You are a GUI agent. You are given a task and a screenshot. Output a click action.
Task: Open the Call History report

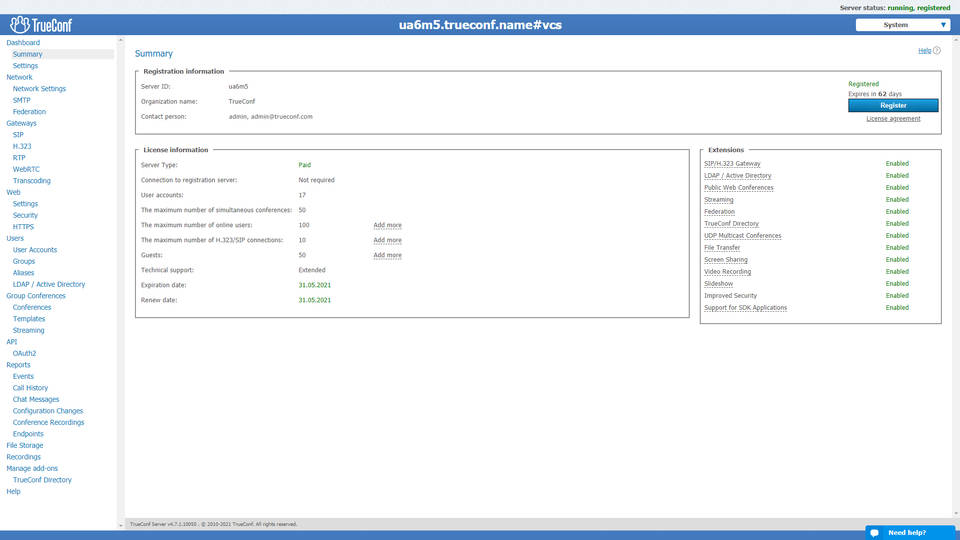[x=30, y=388]
